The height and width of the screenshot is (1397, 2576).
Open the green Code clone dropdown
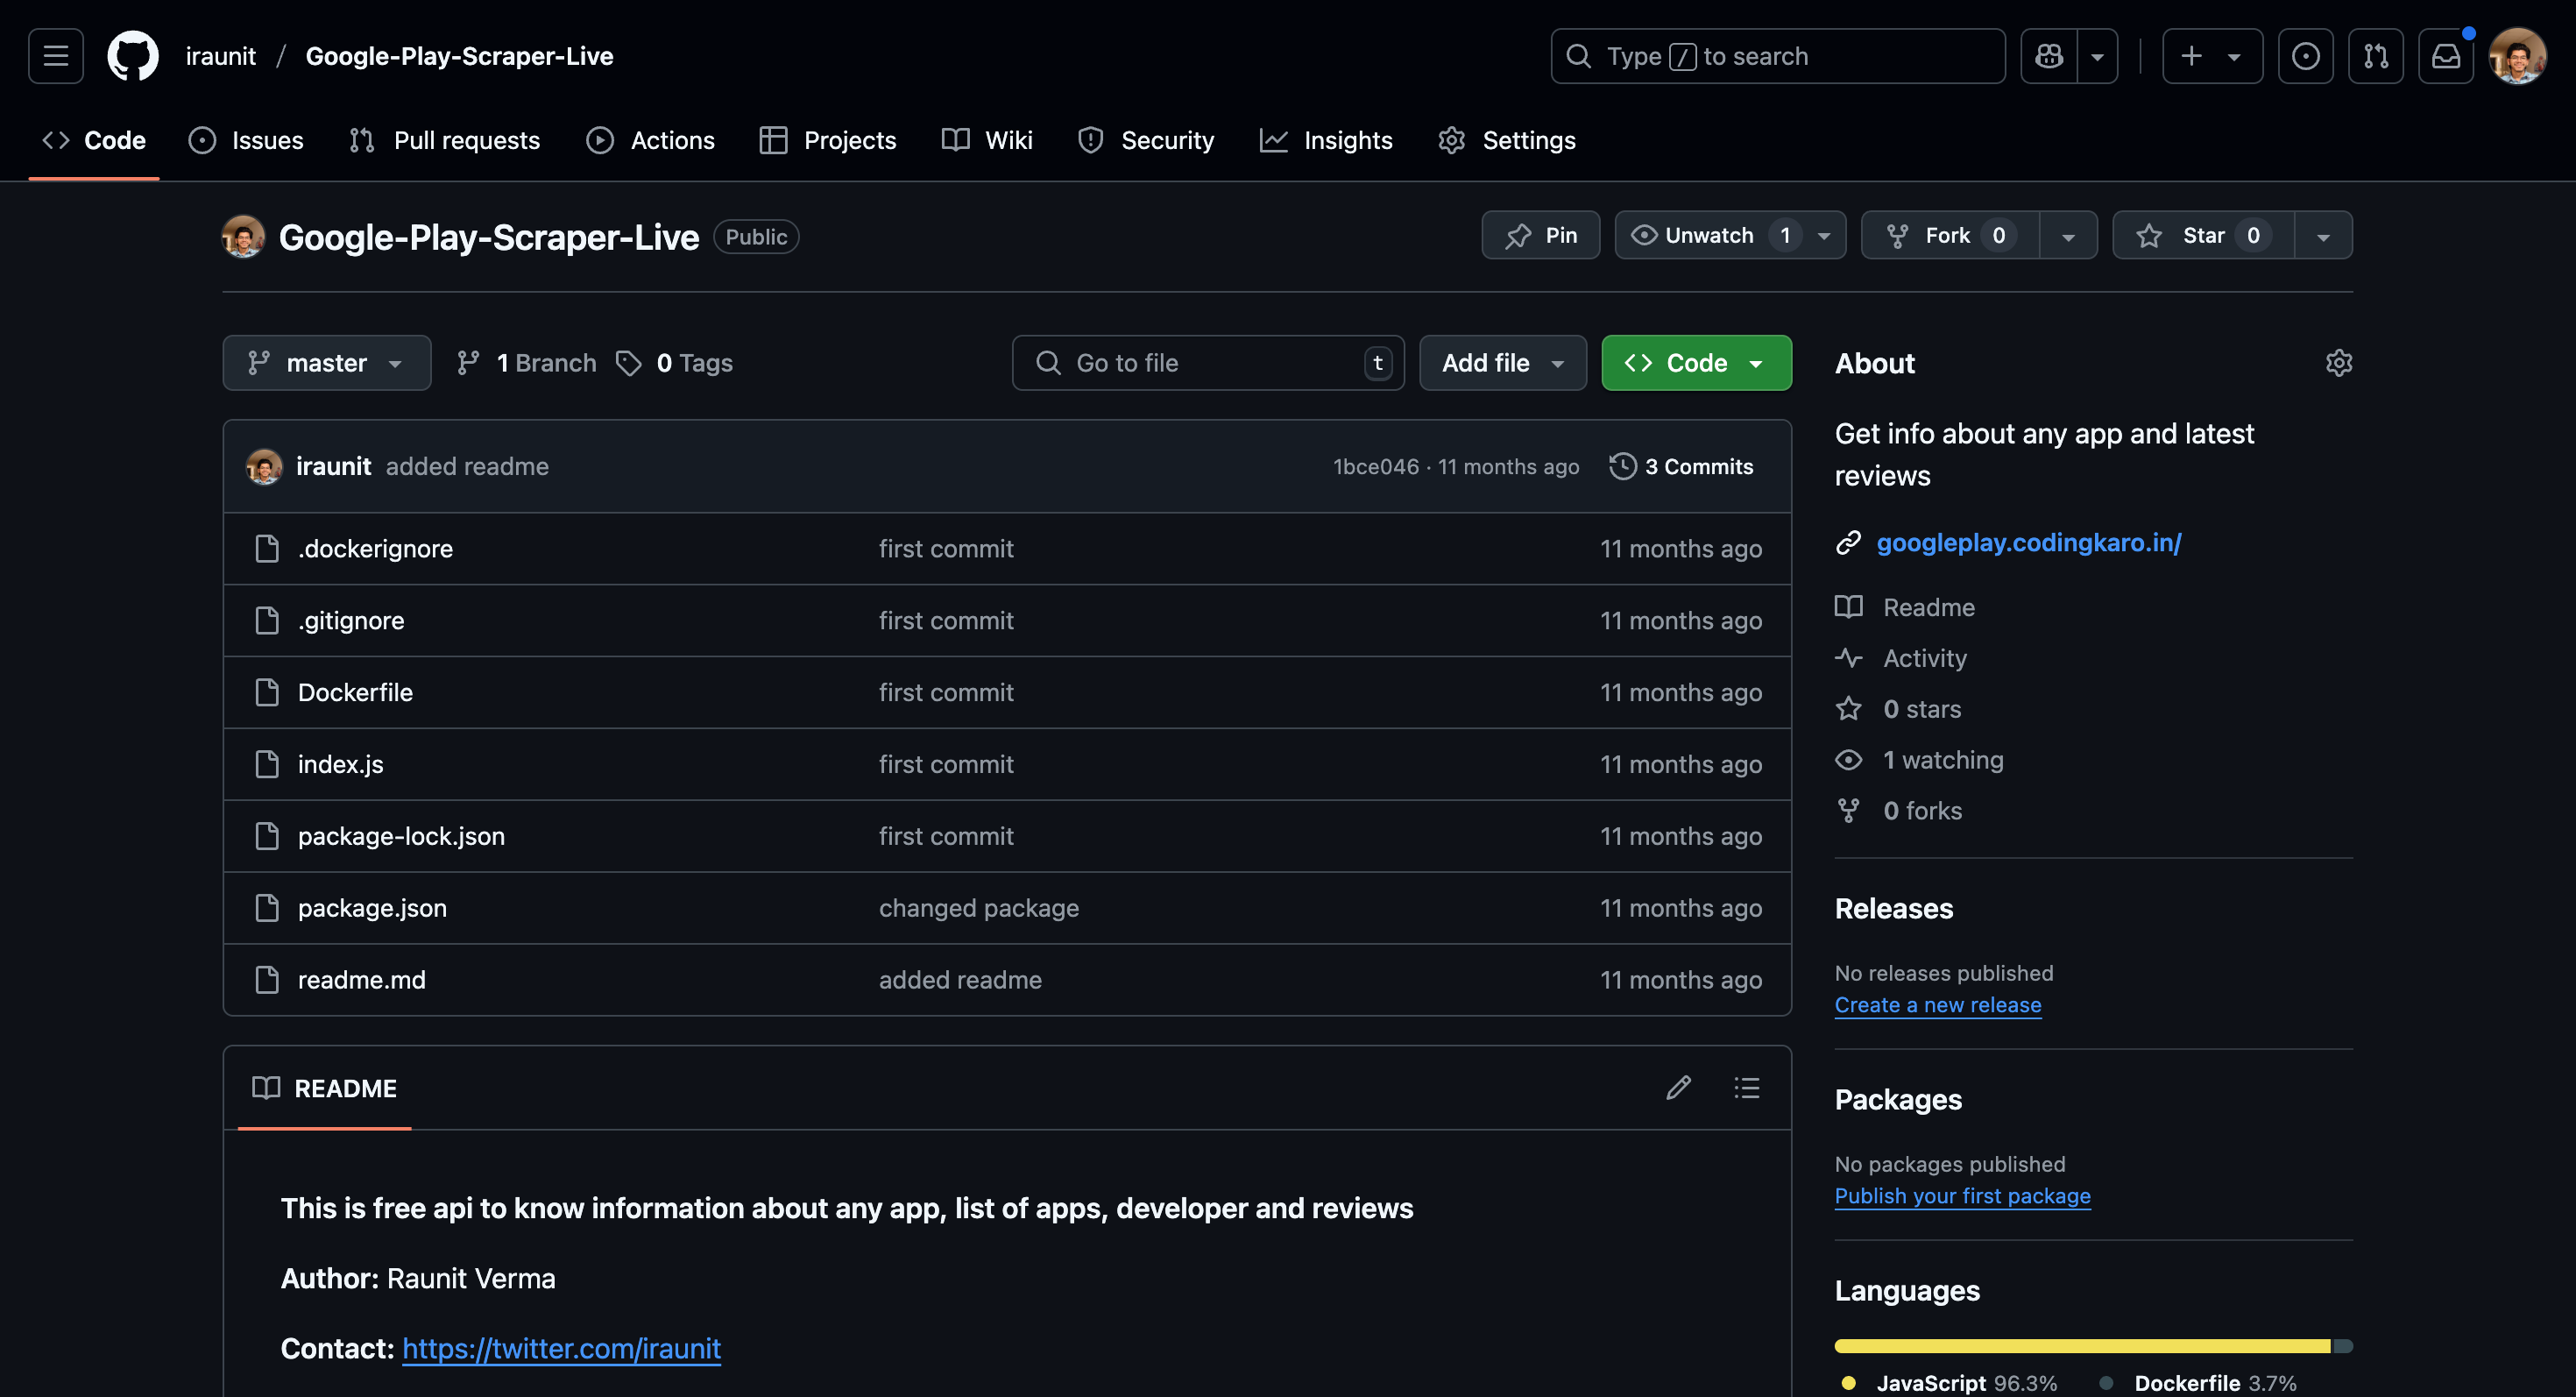(x=1696, y=363)
